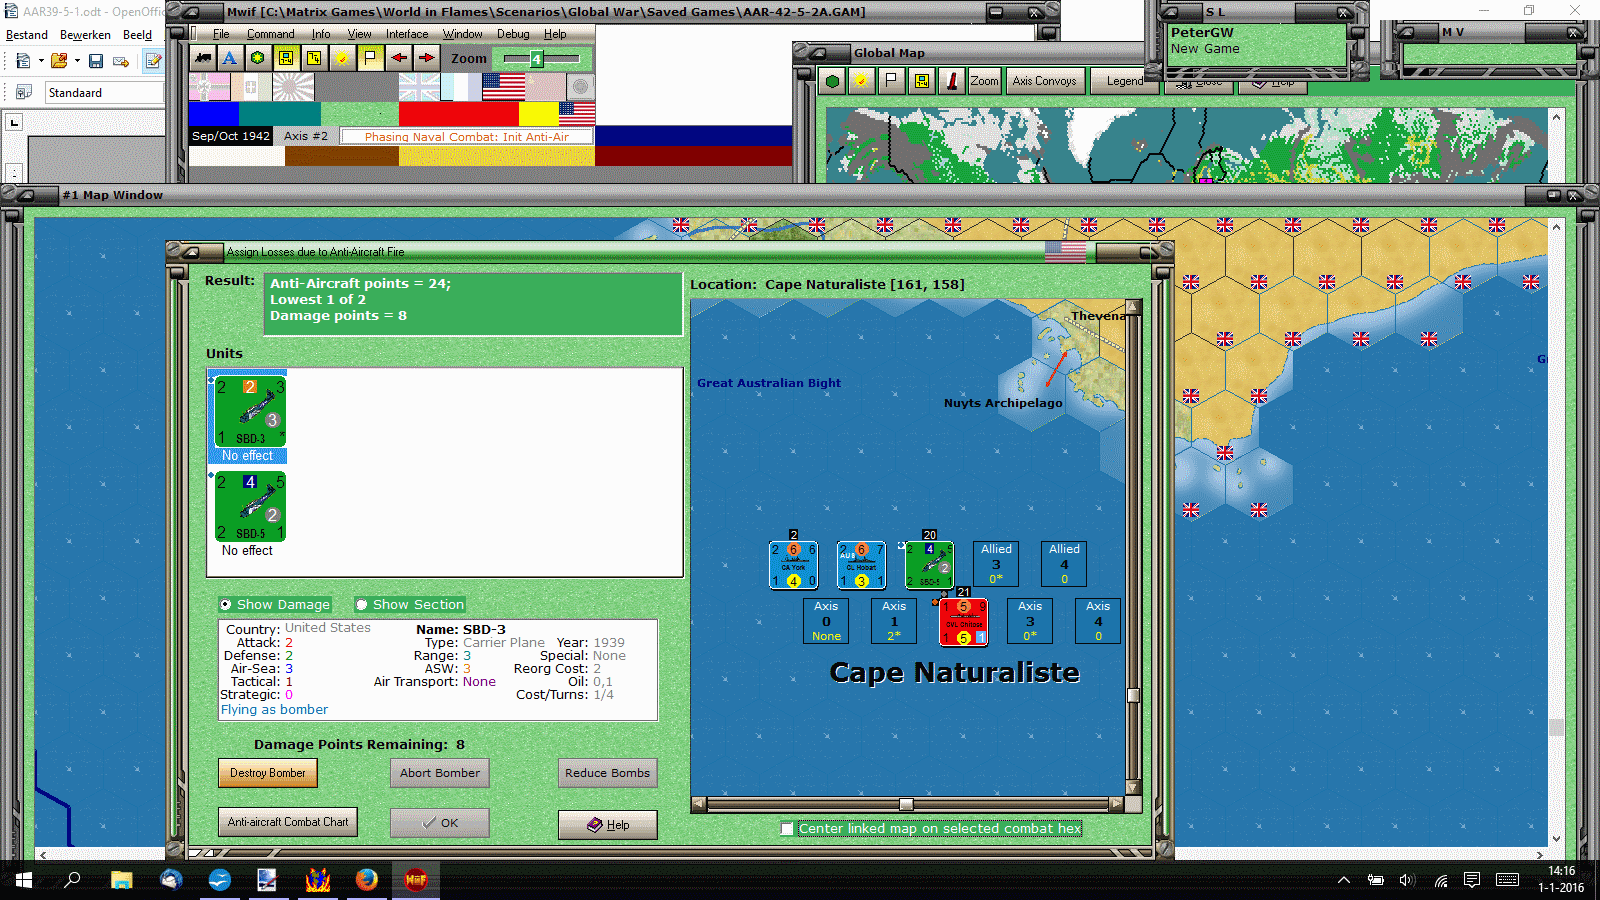Viewport: 1600px width, 900px height.
Task: Show hidden icons in the system tray
Action: [1344, 880]
